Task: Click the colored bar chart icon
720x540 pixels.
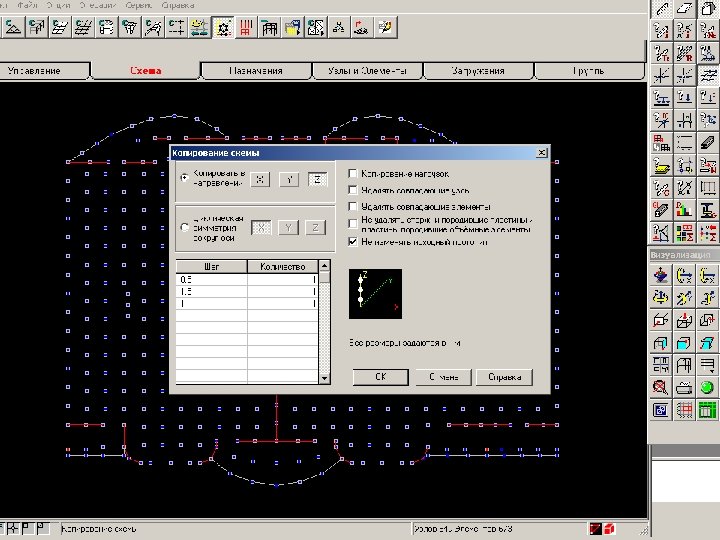Action: [x=684, y=211]
